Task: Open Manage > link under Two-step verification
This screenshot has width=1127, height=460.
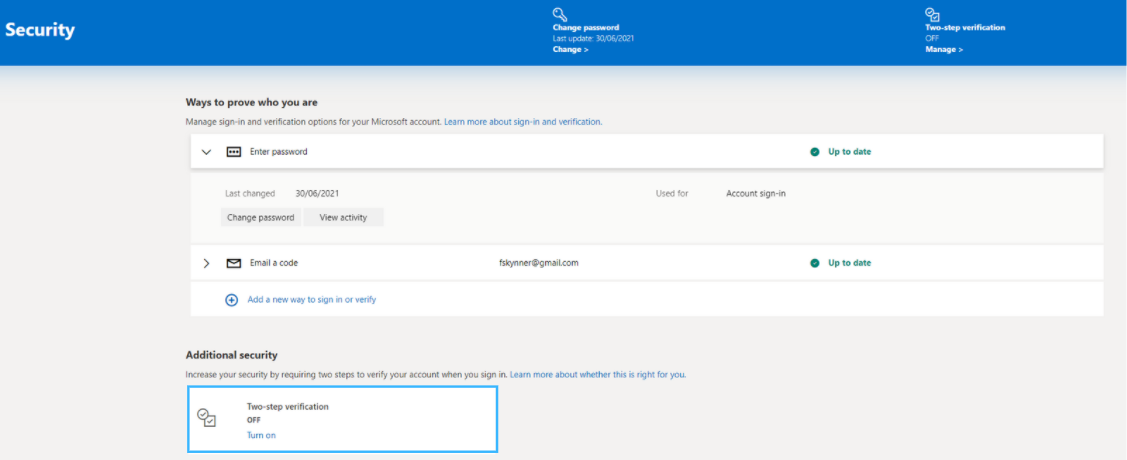Action: [944, 50]
